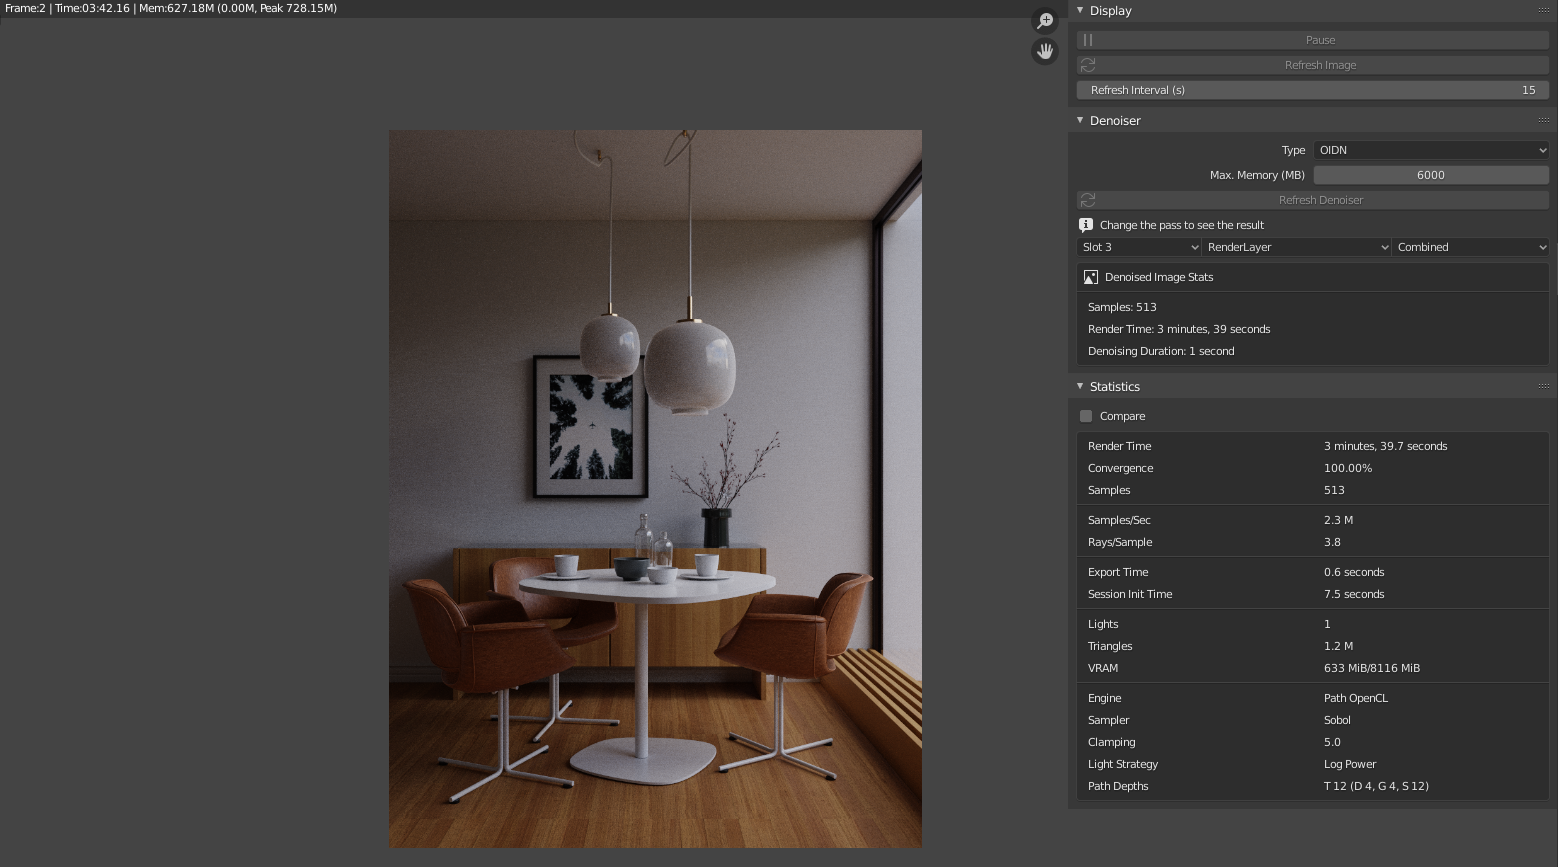Screen dimensions: 1558x867
Task: Click the Refresh Interval slider field
Action: coord(1312,90)
